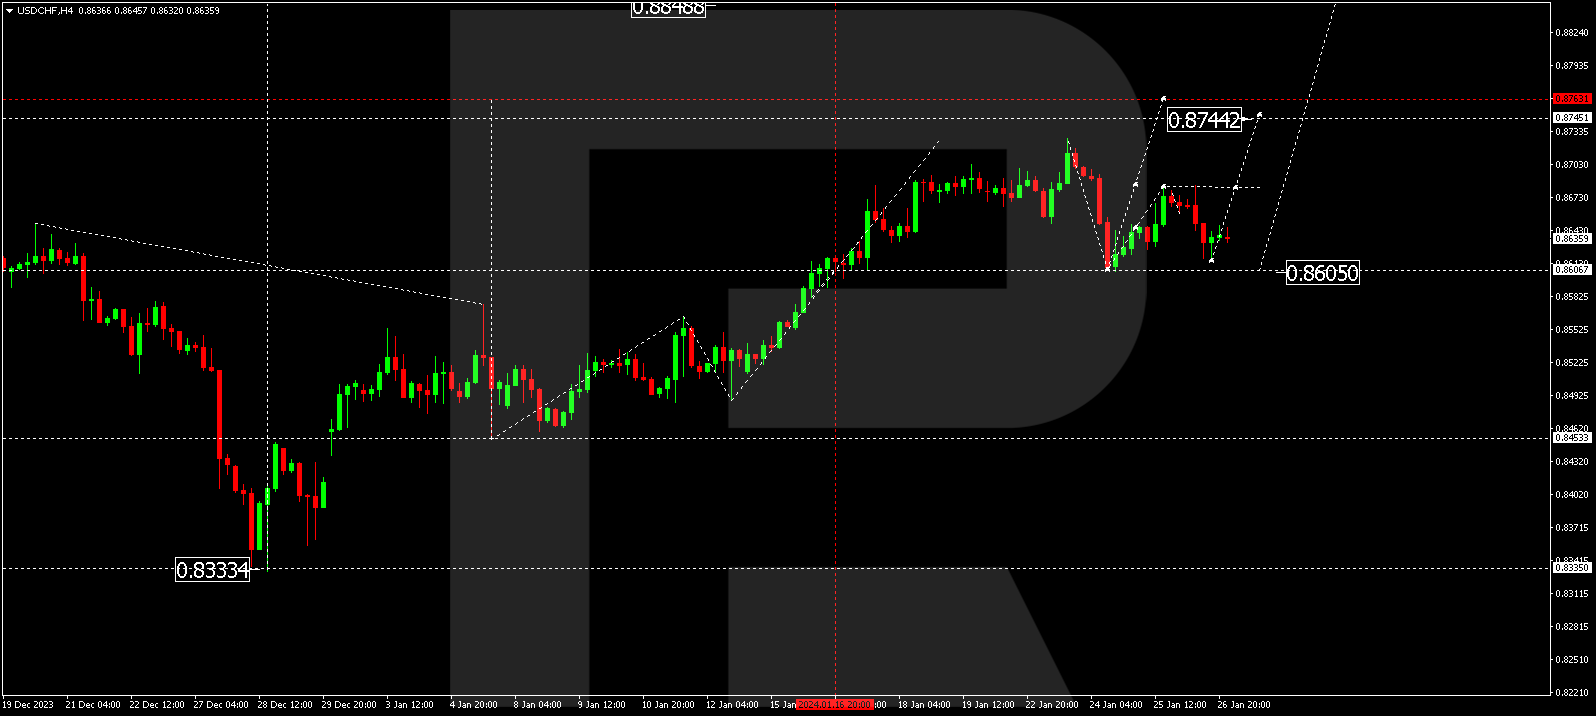The image size is (1596, 716).
Task: Select the 0.86050 support price label
Action: (x=1322, y=273)
